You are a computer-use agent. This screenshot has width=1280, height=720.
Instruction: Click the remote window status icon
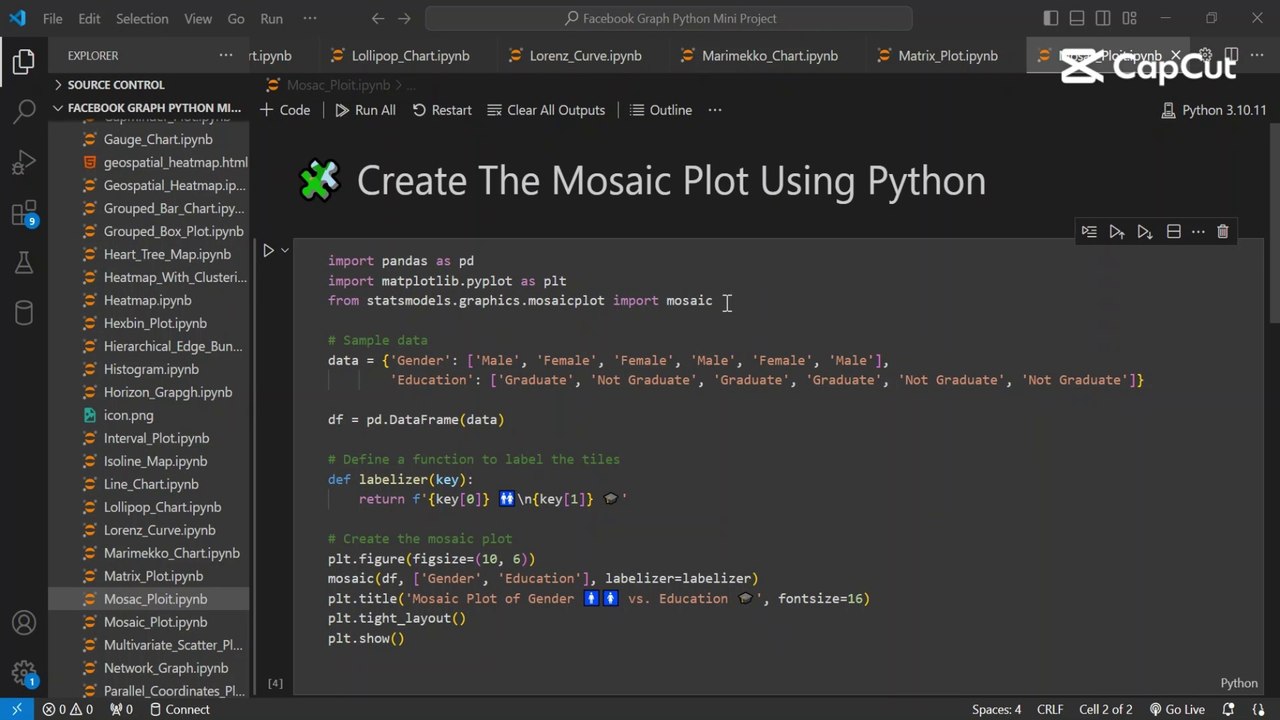click(x=16, y=709)
